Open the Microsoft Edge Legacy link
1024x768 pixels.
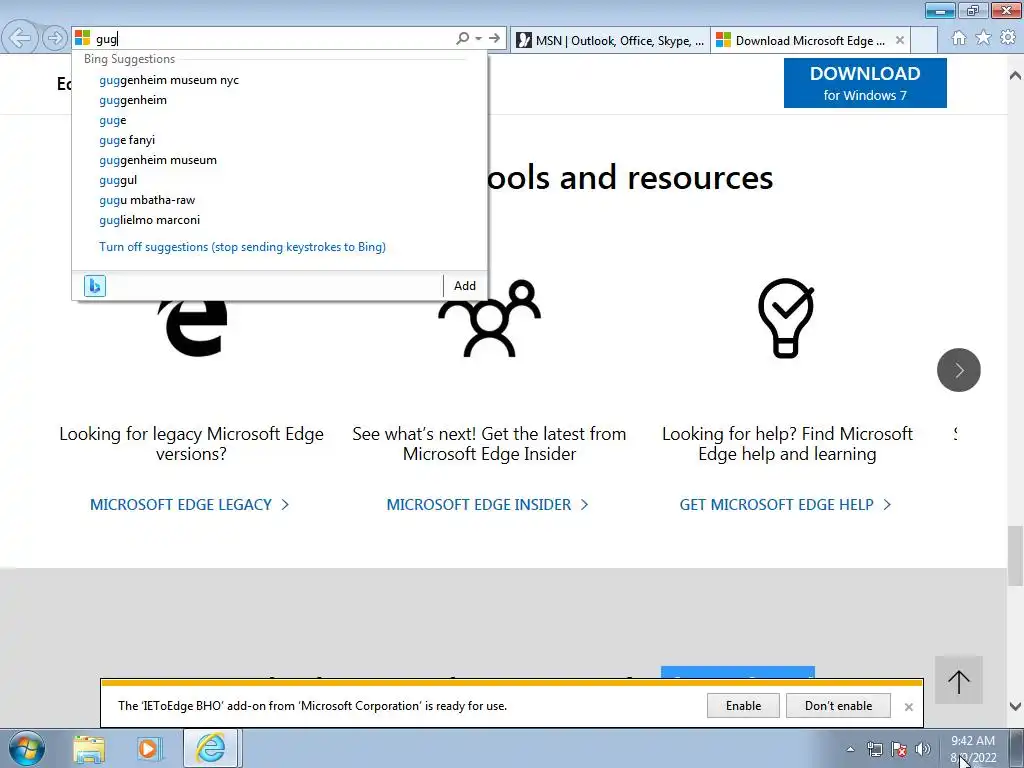pyautogui.click(x=189, y=505)
